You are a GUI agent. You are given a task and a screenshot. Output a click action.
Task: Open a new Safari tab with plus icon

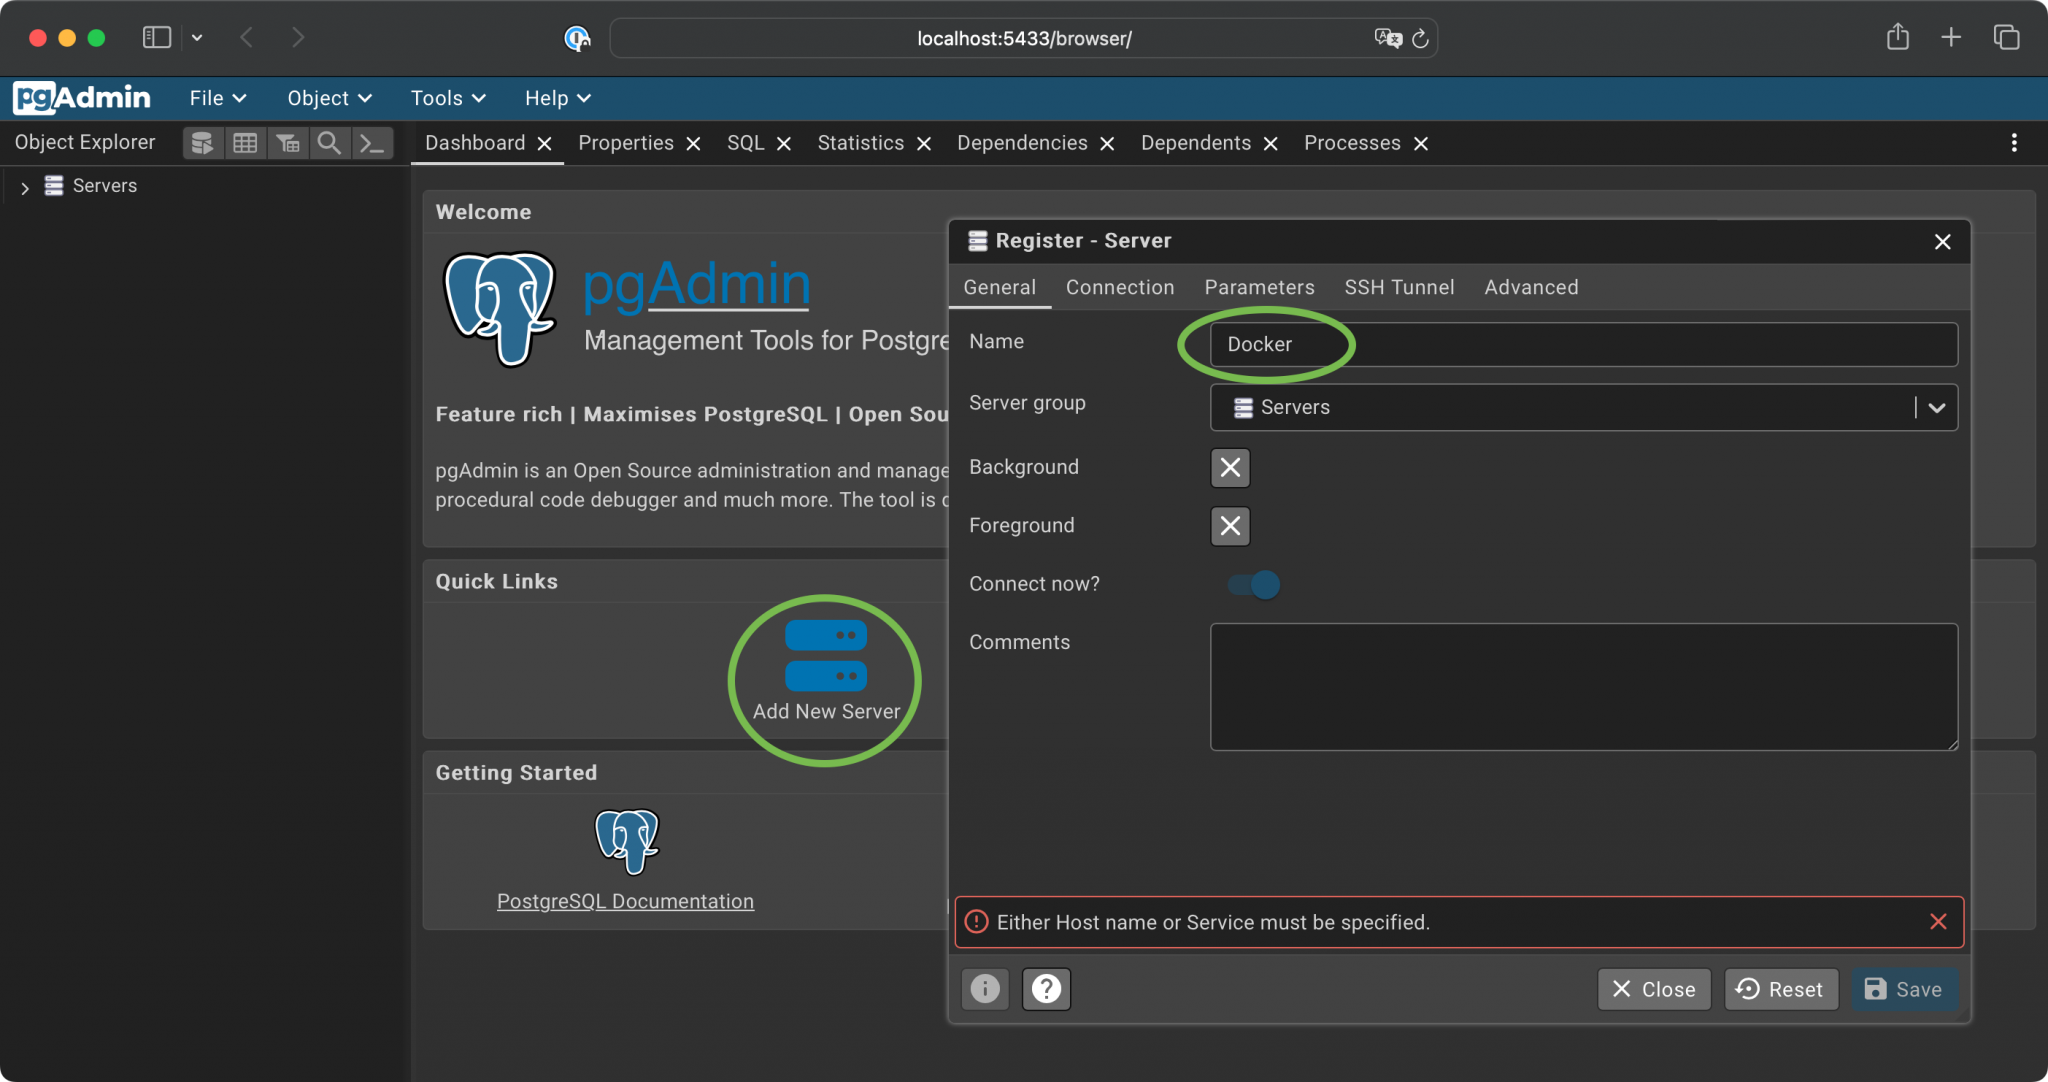point(1951,38)
